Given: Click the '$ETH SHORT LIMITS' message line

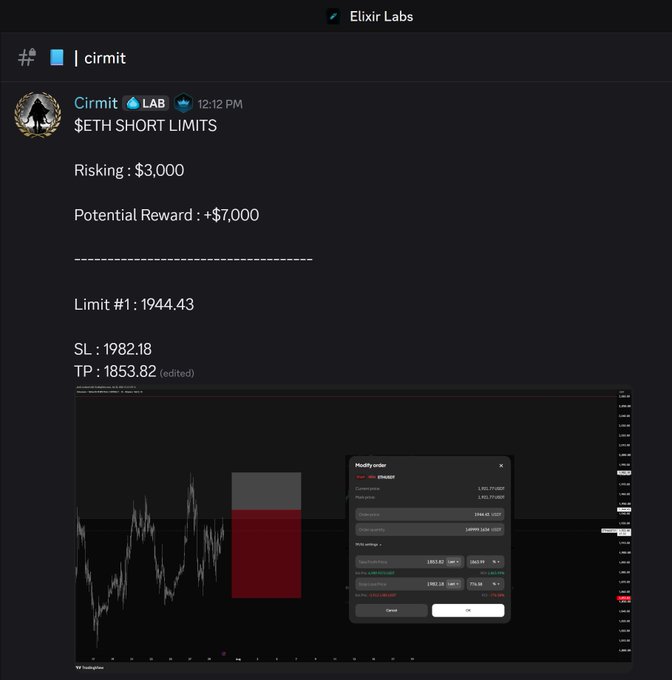Looking at the screenshot, I should [145, 126].
